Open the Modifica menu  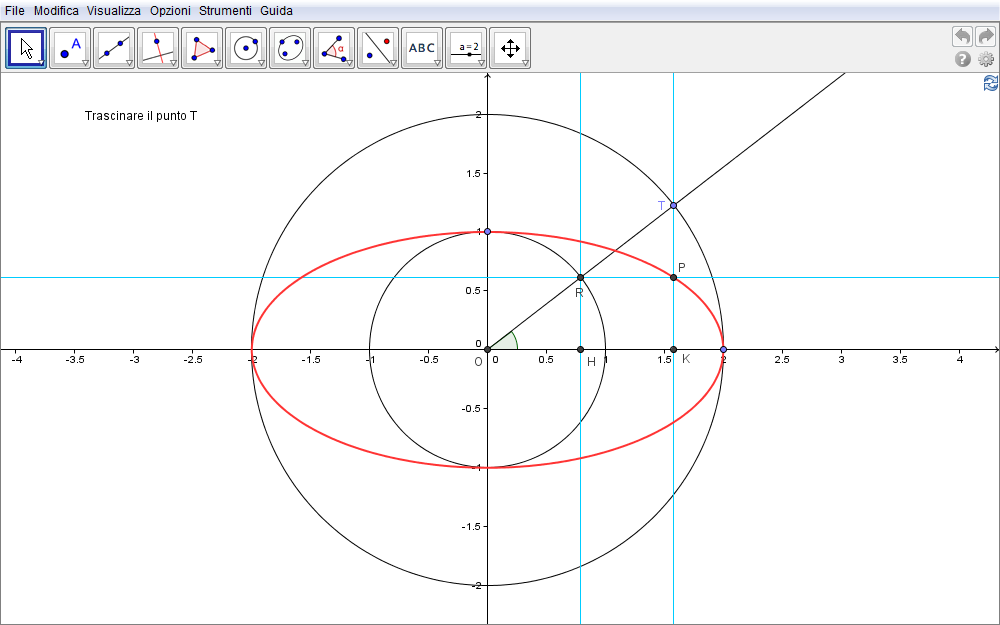pos(56,10)
